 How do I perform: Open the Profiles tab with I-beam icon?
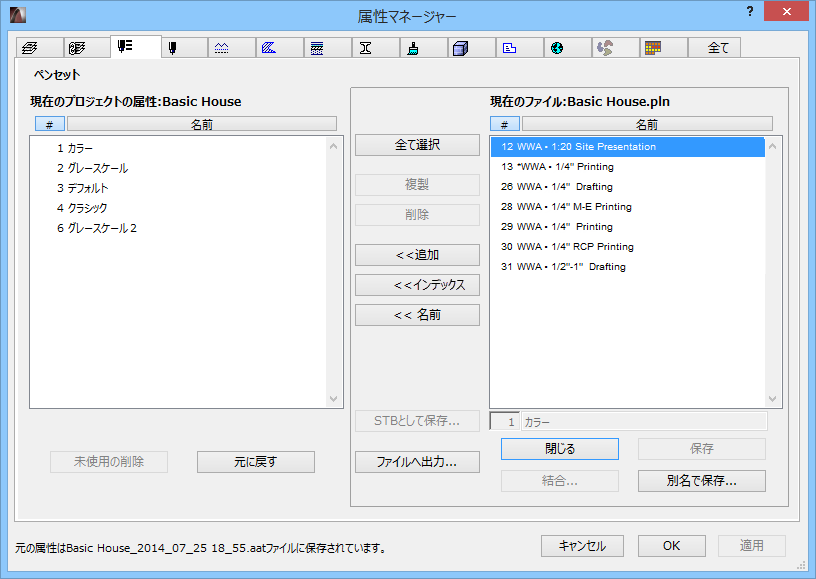coord(375,48)
